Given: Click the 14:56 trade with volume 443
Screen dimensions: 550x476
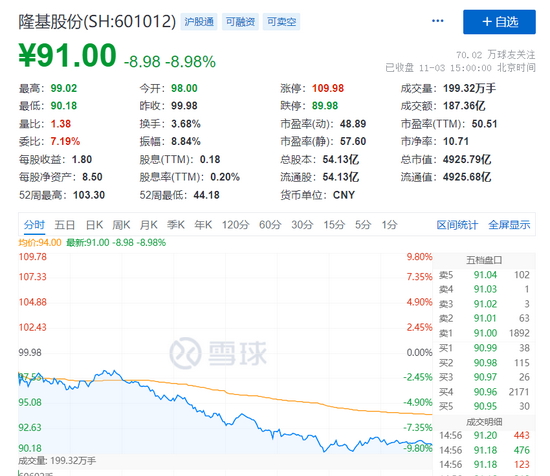Looking at the screenshot, I should [x=484, y=435].
